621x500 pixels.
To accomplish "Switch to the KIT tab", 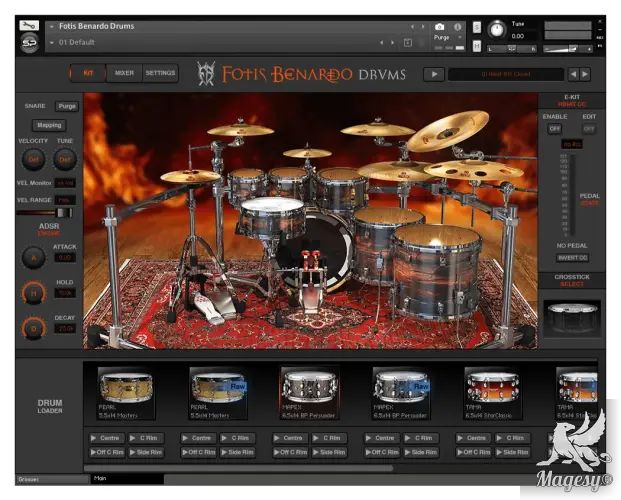I will pos(88,73).
